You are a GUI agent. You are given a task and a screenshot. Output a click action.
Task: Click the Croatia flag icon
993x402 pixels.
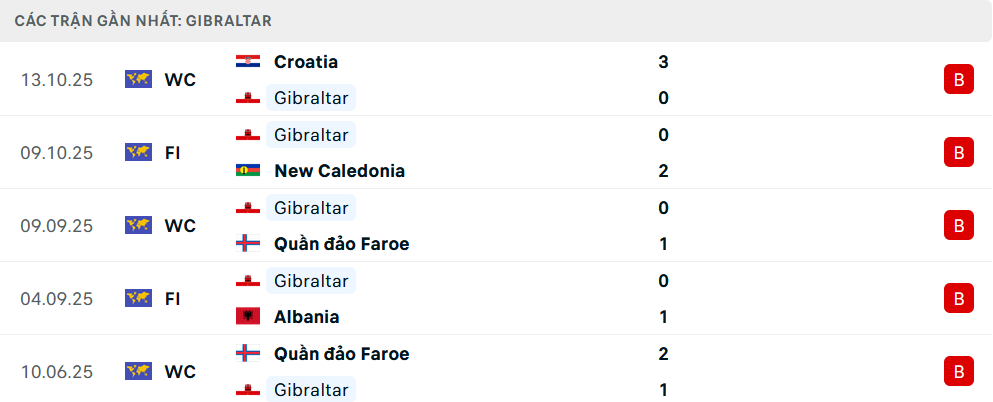[247, 62]
